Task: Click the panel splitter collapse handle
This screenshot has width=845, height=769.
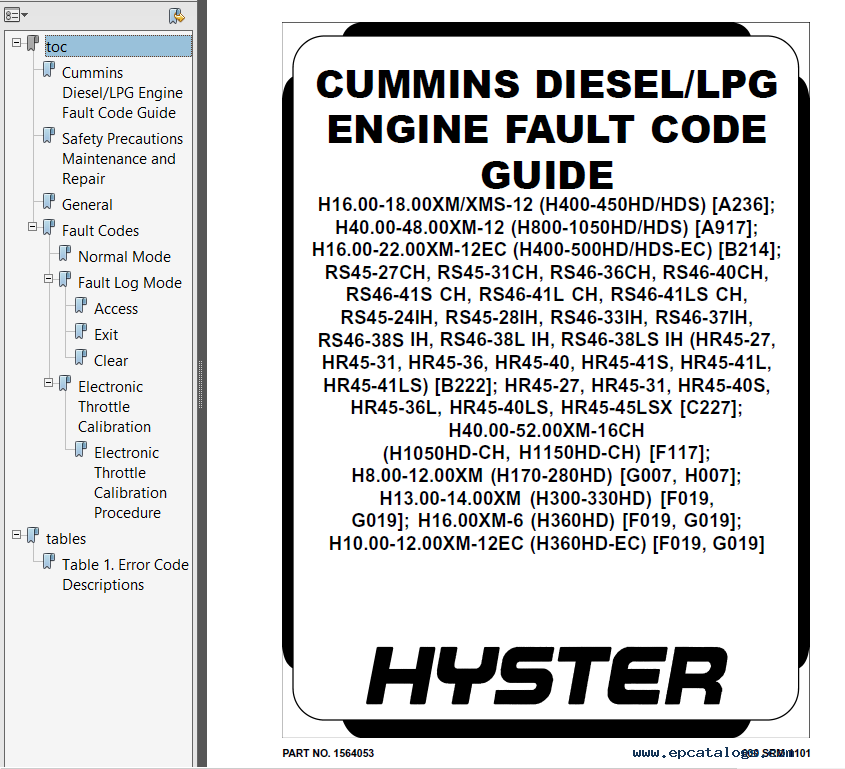Action: click(x=201, y=384)
